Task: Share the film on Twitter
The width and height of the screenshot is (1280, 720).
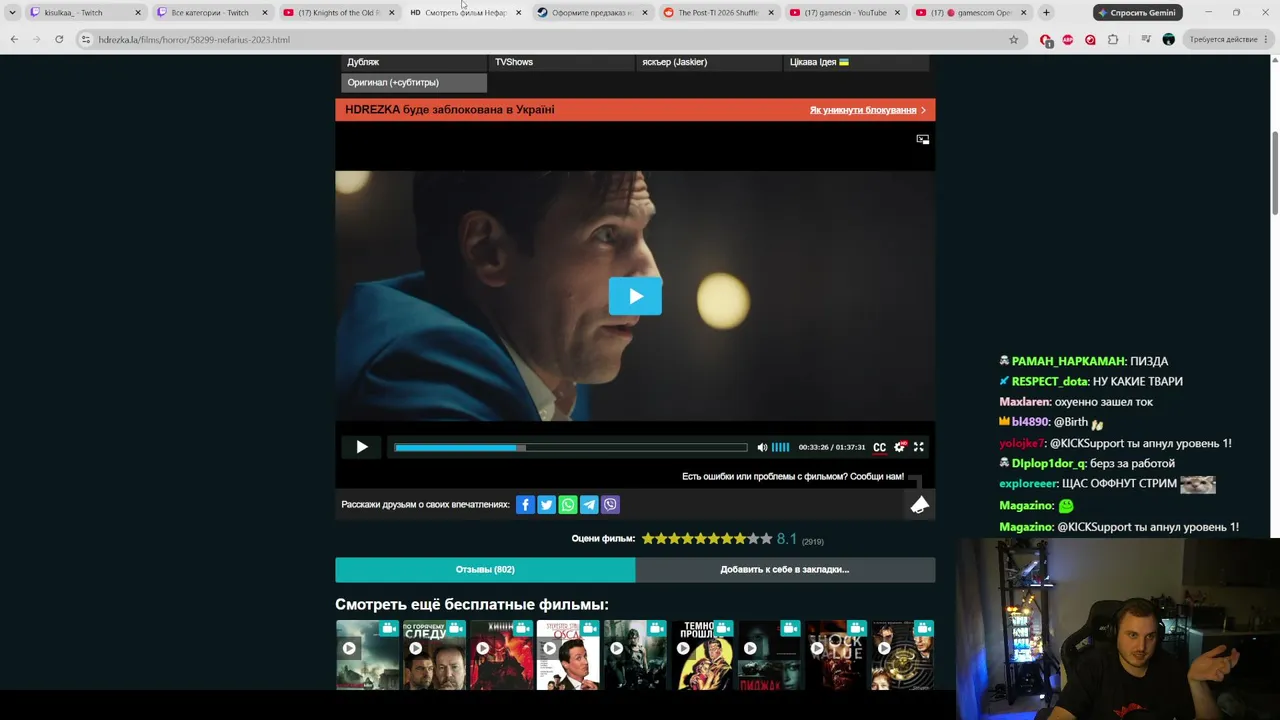Action: pos(546,505)
